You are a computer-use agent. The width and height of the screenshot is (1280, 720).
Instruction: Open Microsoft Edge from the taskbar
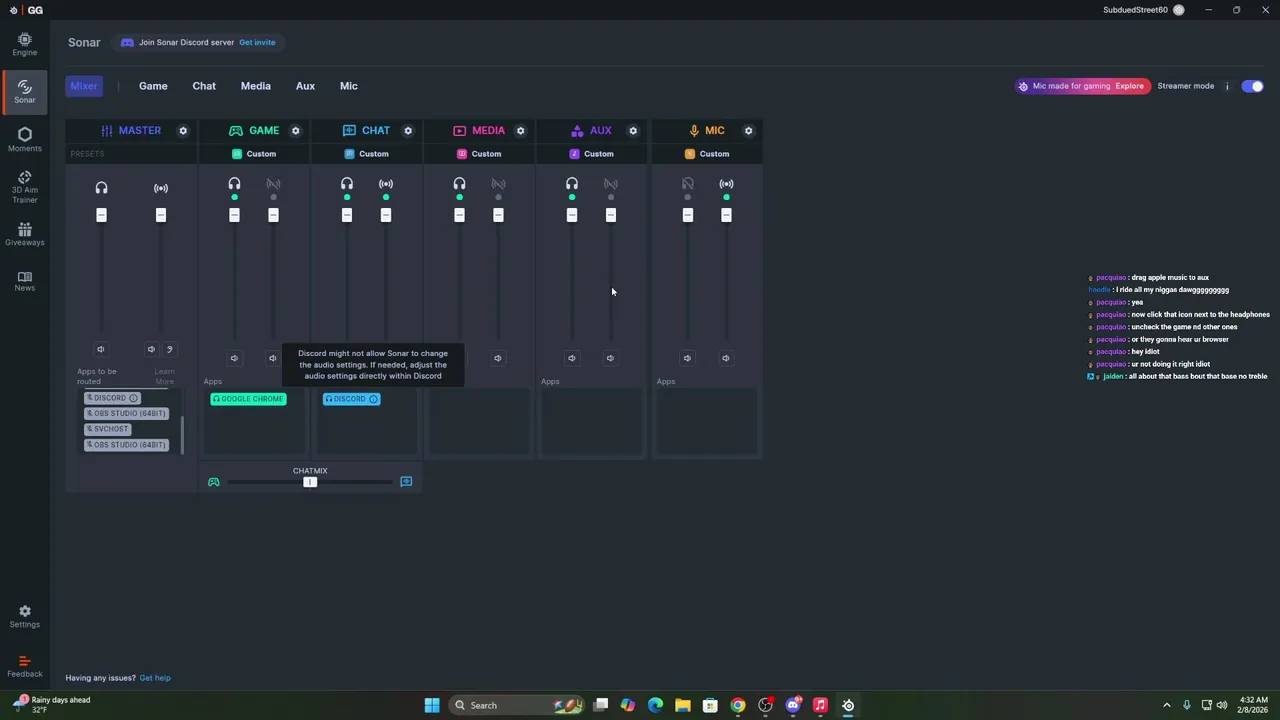click(655, 705)
